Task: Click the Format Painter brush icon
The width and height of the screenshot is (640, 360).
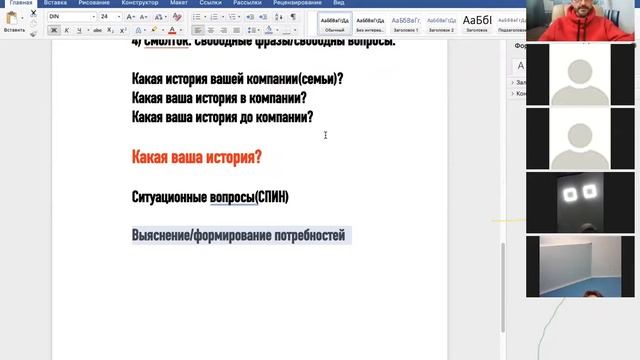Action: point(33,34)
